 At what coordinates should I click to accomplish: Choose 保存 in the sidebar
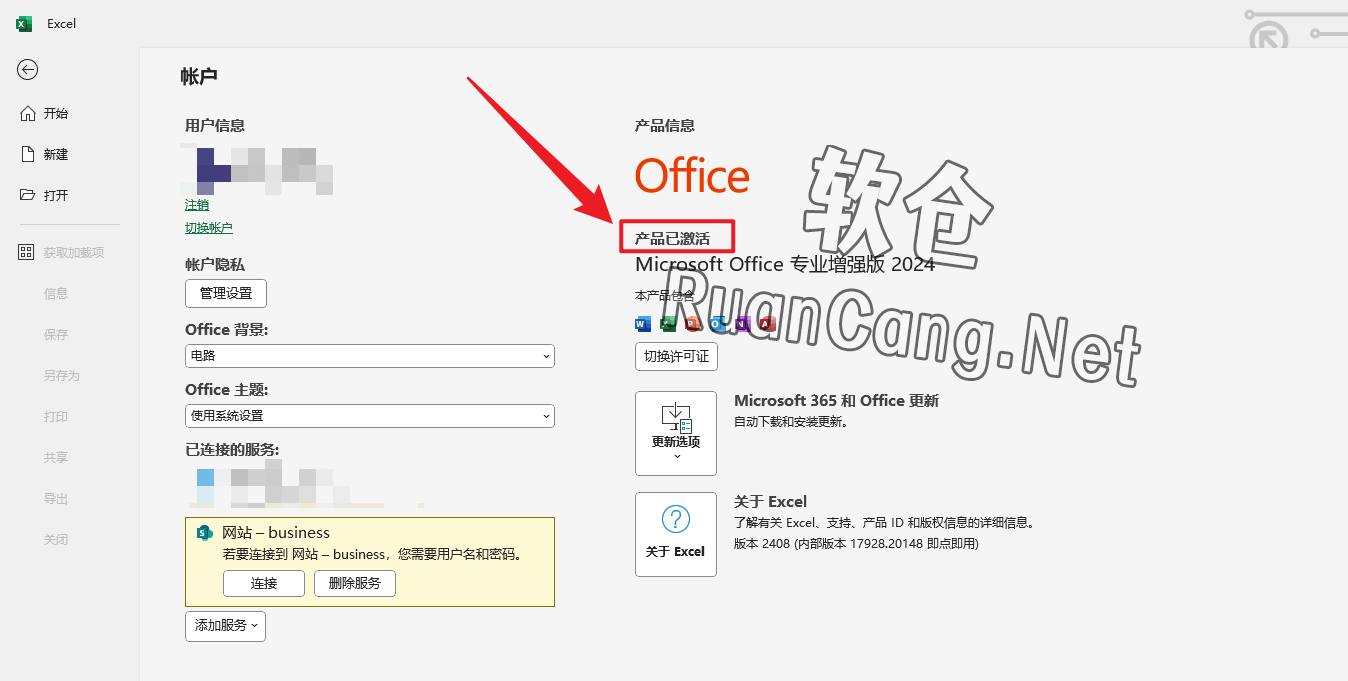tap(56, 335)
